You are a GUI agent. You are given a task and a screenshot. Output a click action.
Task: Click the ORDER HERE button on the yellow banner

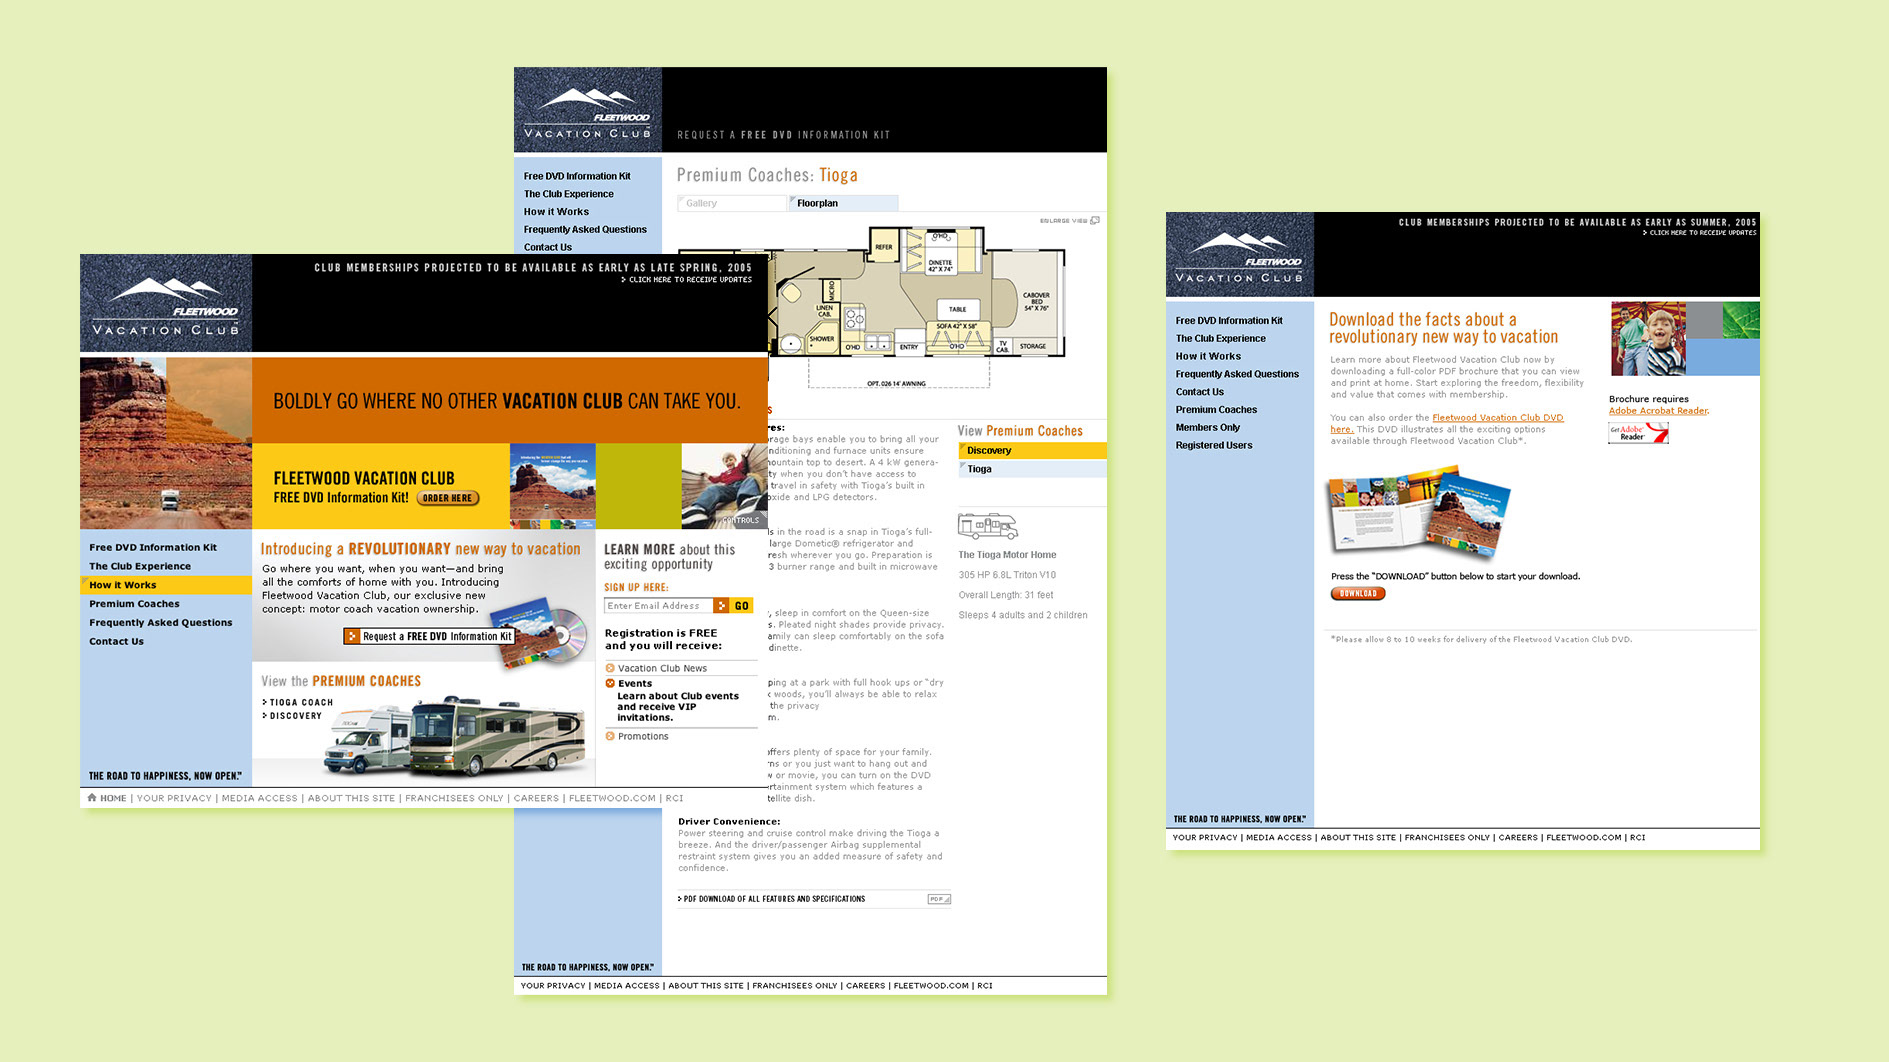[x=447, y=498]
